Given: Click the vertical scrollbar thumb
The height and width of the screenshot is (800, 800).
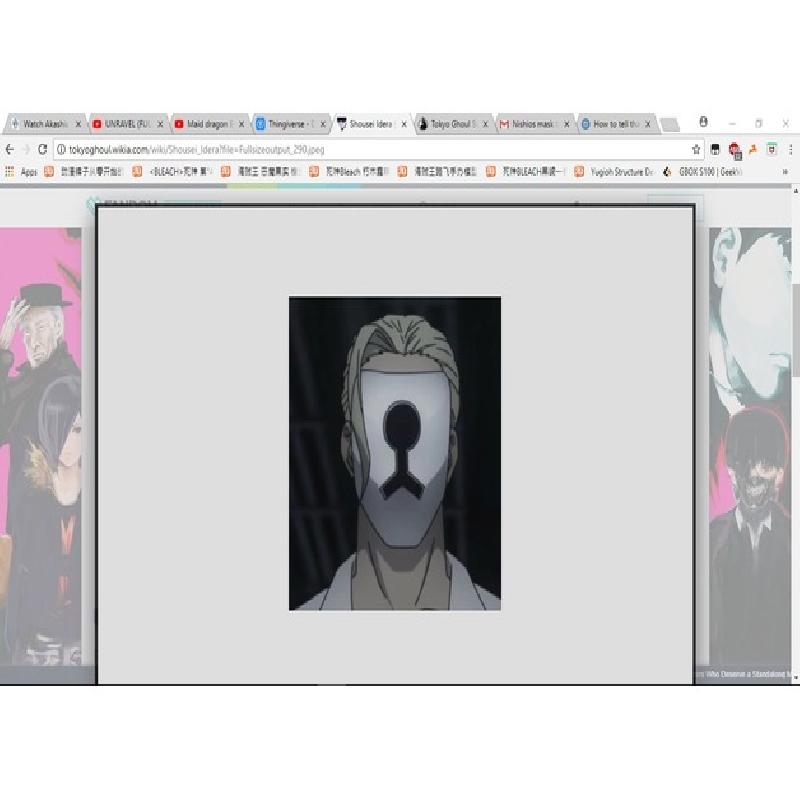Looking at the screenshot, I should tap(795, 330).
